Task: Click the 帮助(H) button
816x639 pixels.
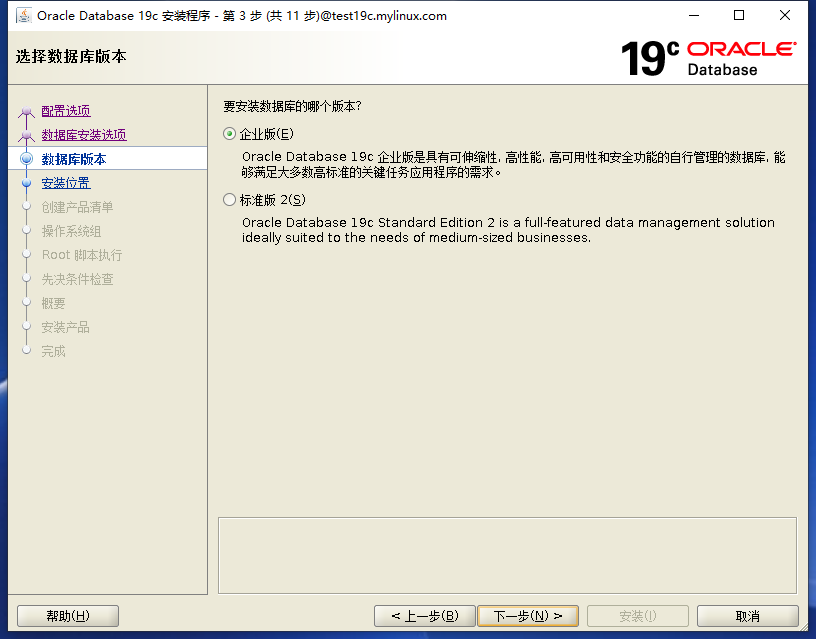Action: click(68, 616)
